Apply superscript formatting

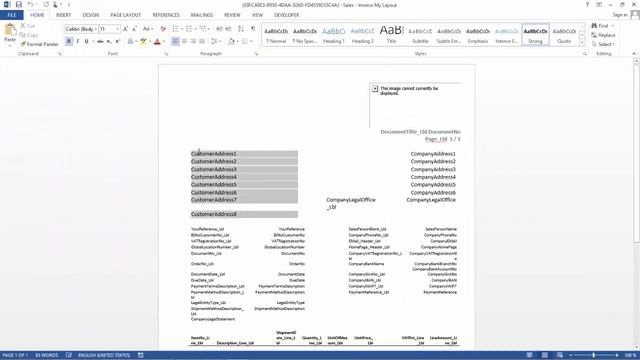coord(118,41)
